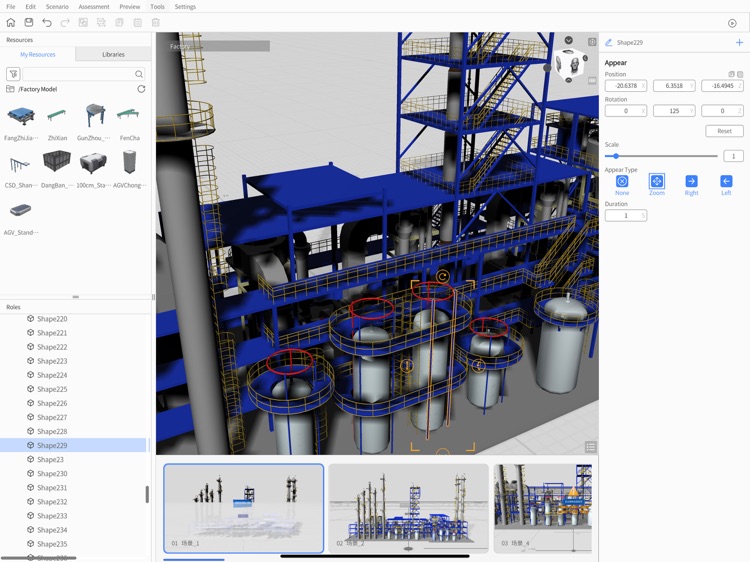Select the Right appear type
Viewport: 750px width, 562px height.
(691, 181)
